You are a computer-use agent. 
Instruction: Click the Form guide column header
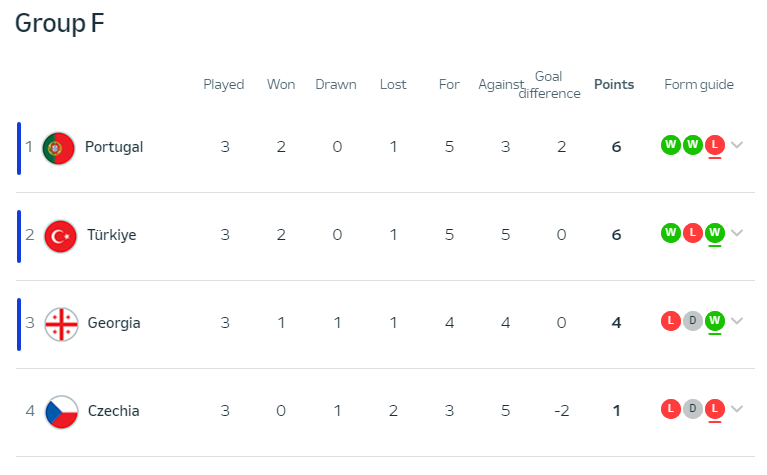tap(699, 85)
